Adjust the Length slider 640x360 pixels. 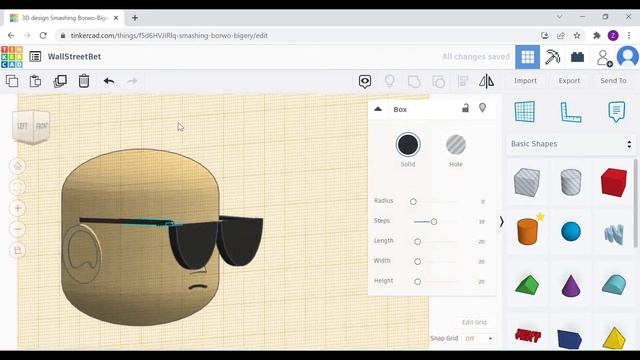pos(418,242)
